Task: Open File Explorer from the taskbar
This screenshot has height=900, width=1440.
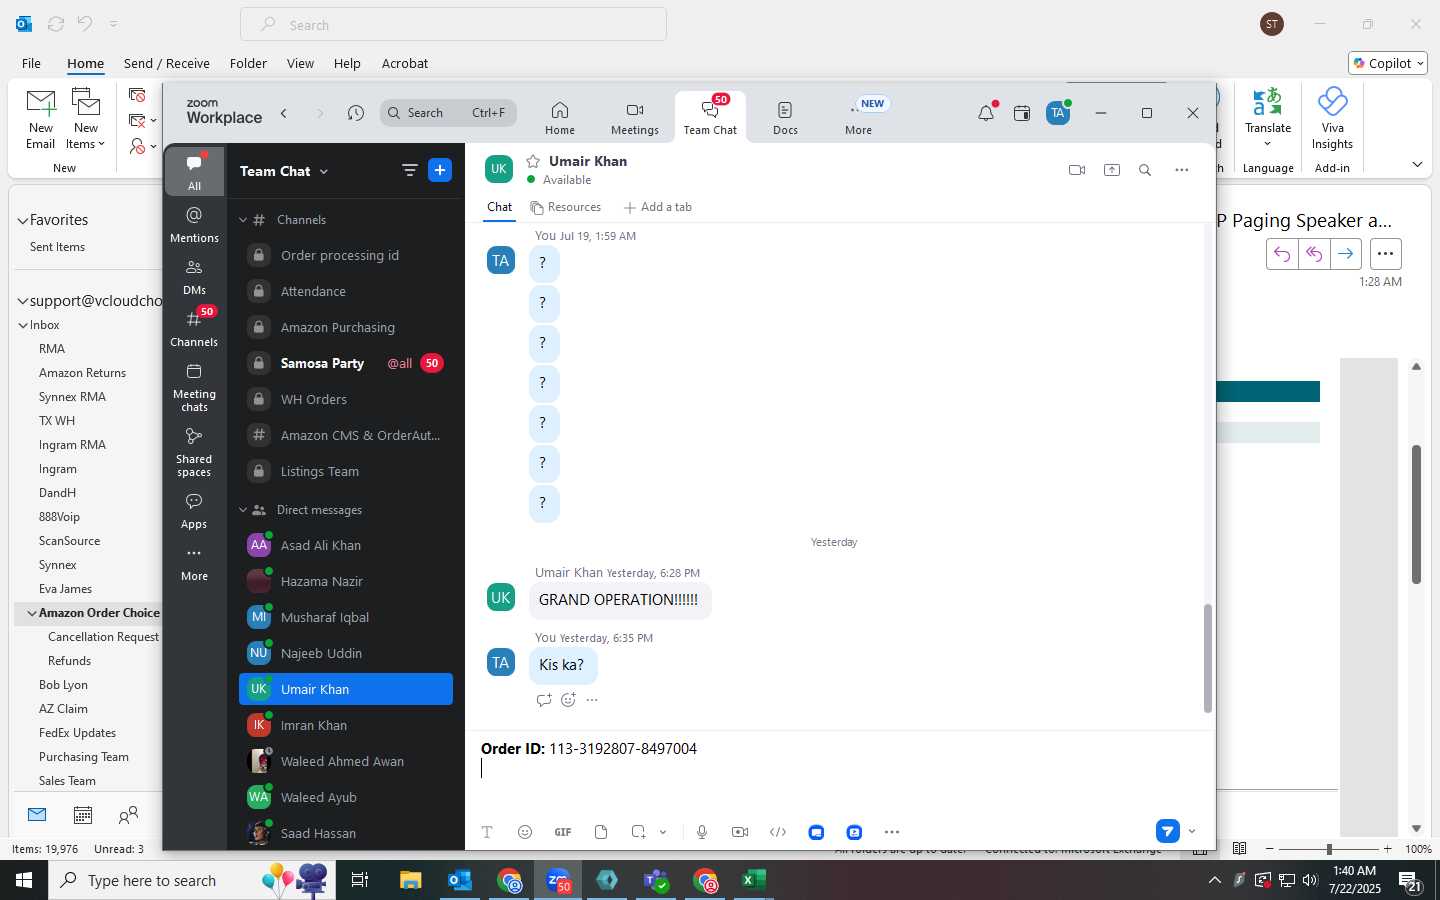Action: click(x=411, y=880)
